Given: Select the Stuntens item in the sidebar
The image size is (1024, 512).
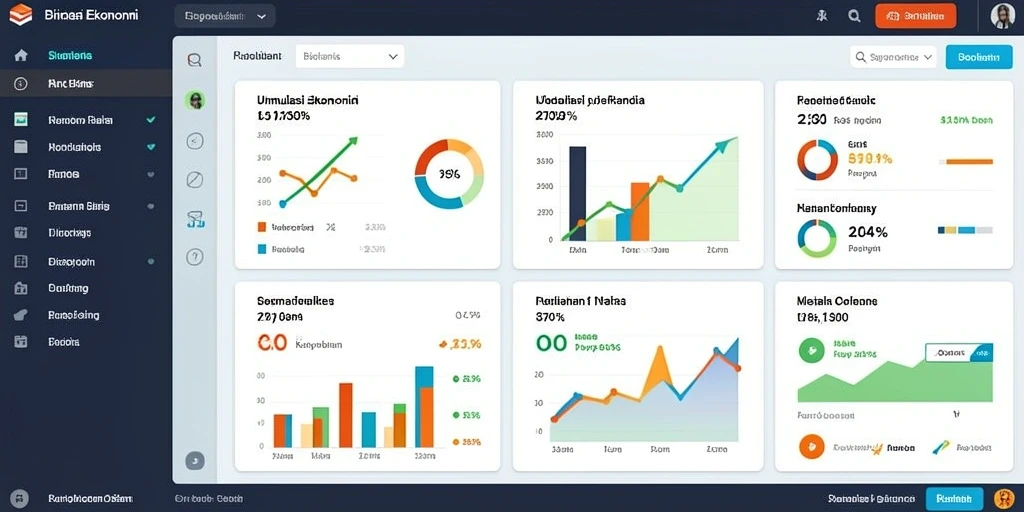Looking at the screenshot, I should (70, 56).
